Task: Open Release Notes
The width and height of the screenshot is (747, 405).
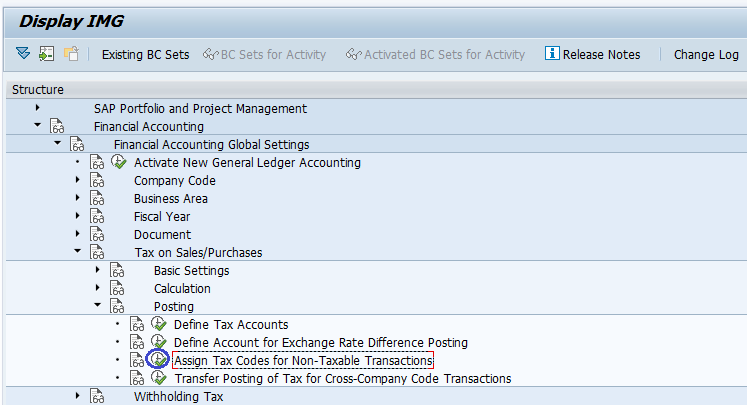Action: [x=601, y=55]
